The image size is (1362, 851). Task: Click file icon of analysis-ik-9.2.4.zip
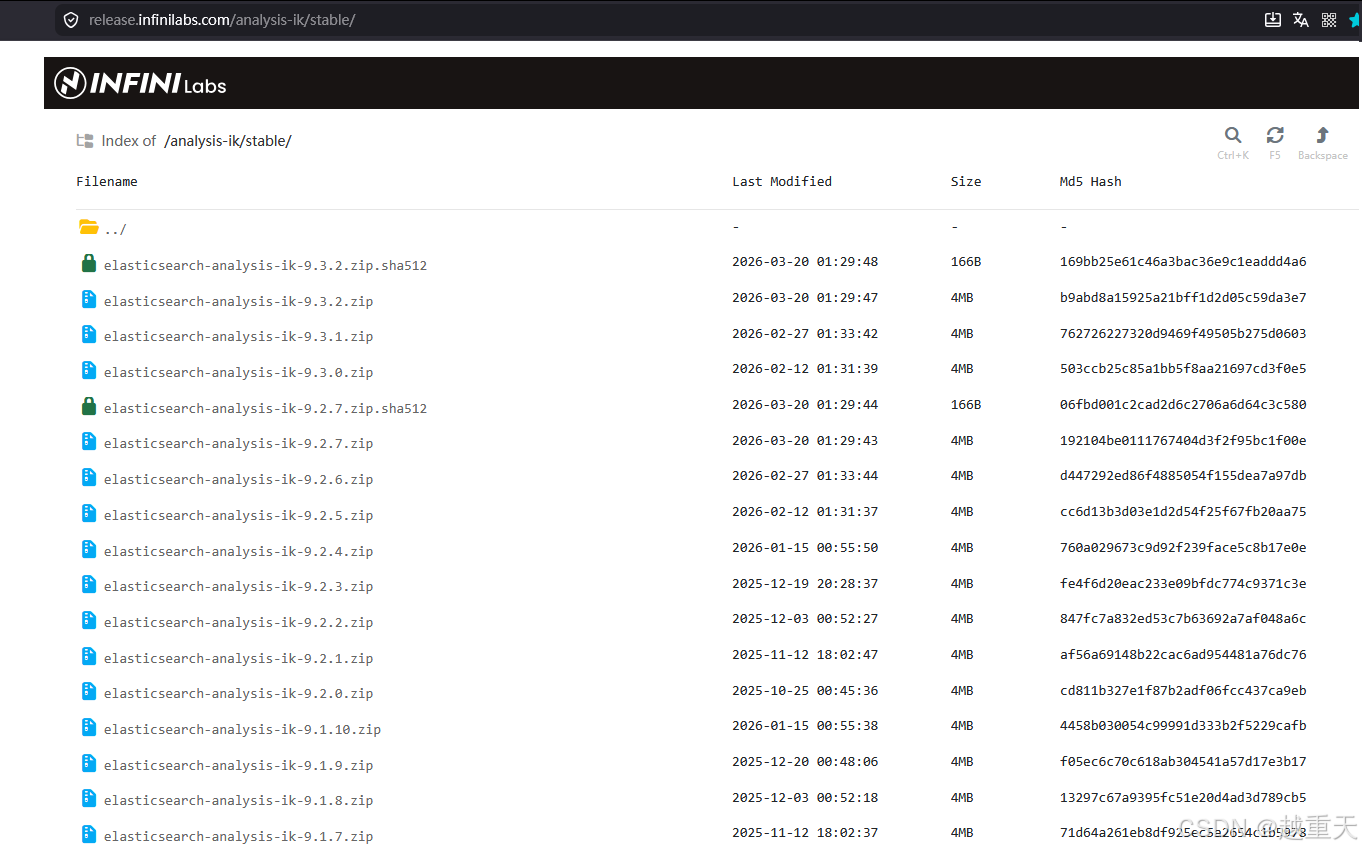click(x=89, y=549)
